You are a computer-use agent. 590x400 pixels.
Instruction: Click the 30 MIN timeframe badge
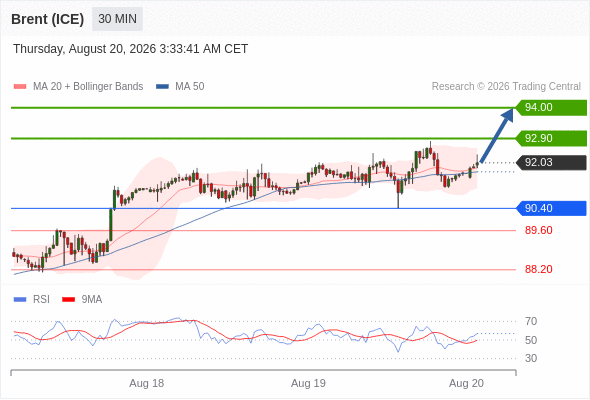click(117, 19)
